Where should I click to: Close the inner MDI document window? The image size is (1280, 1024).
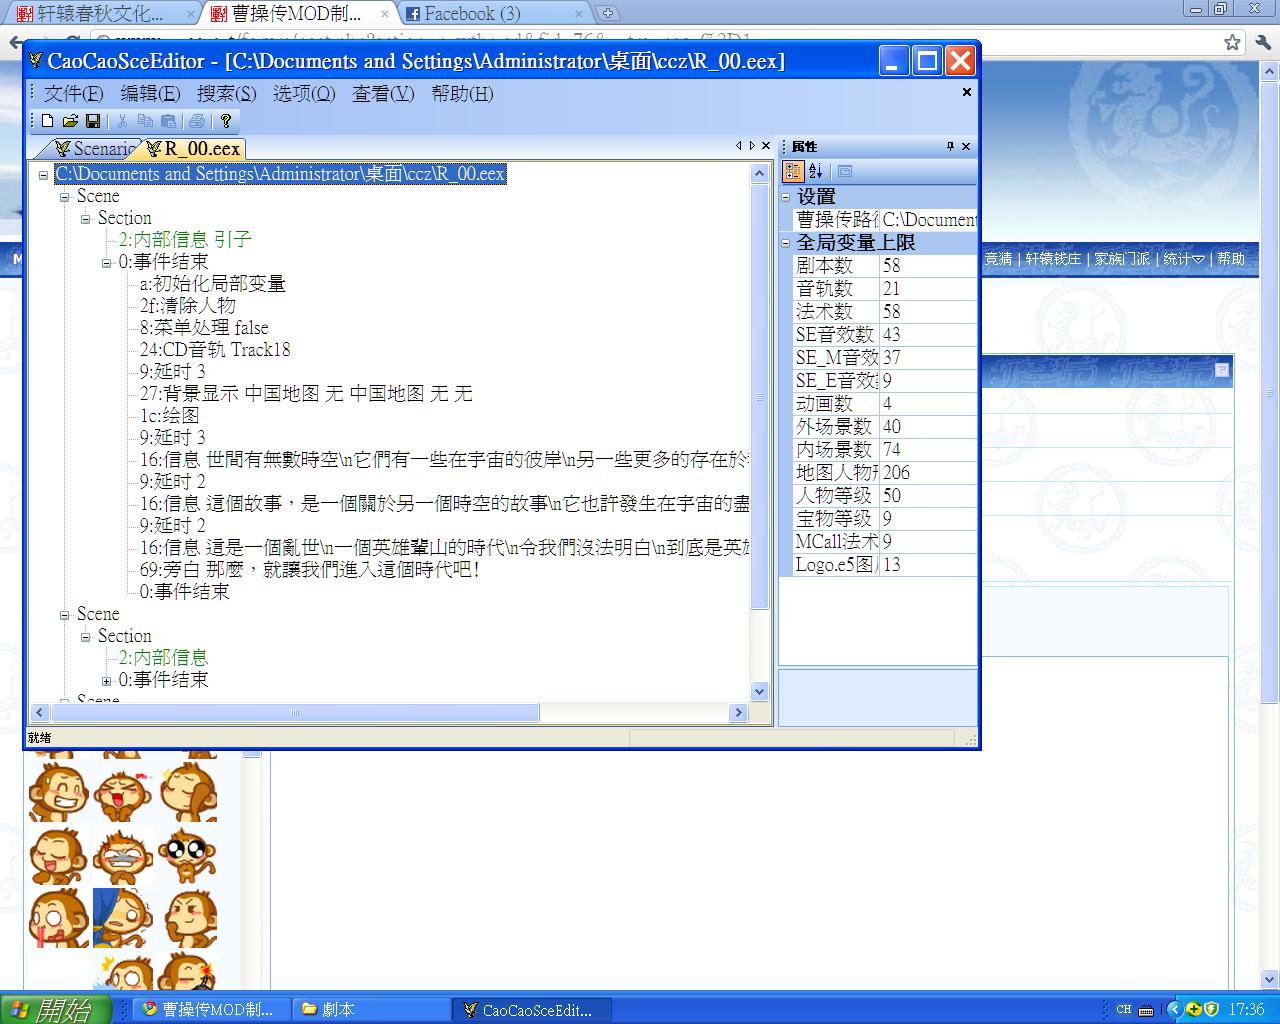tap(967, 92)
